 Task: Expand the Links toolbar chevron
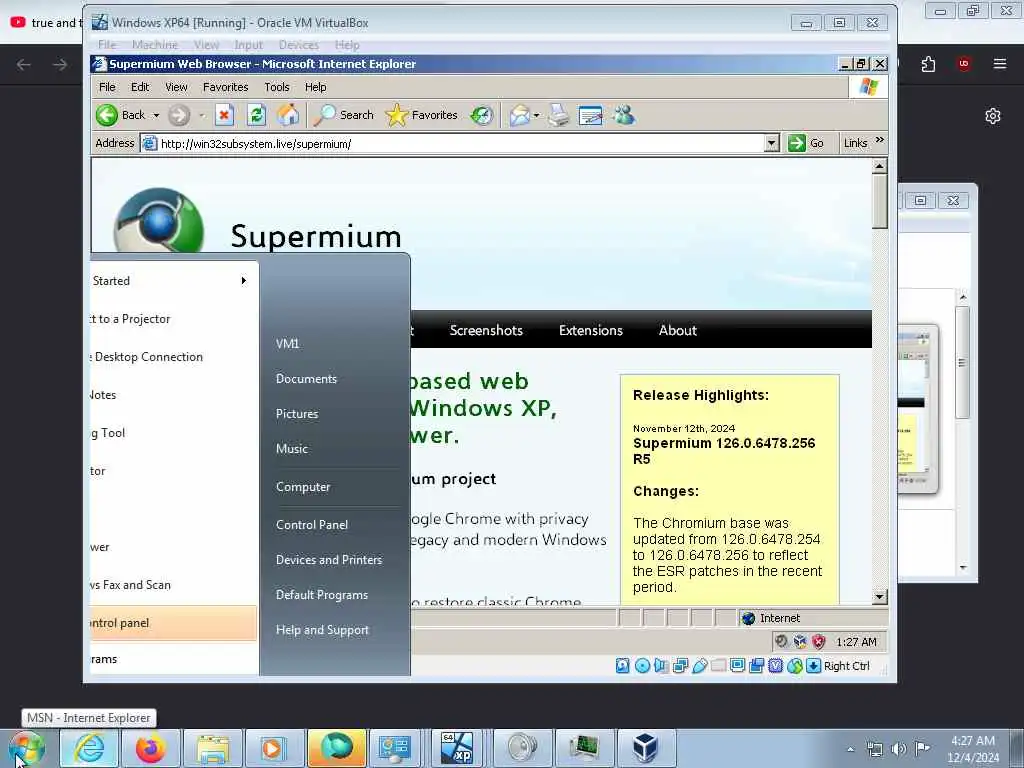[x=880, y=140]
